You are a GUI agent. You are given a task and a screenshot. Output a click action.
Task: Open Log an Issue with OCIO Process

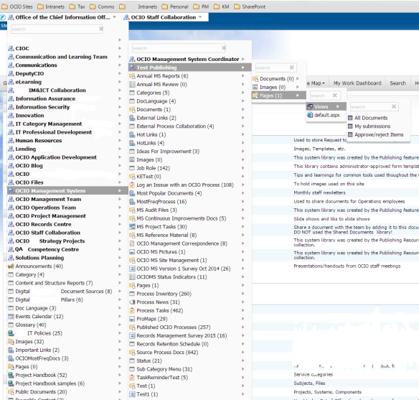pyautogui.click(x=185, y=185)
